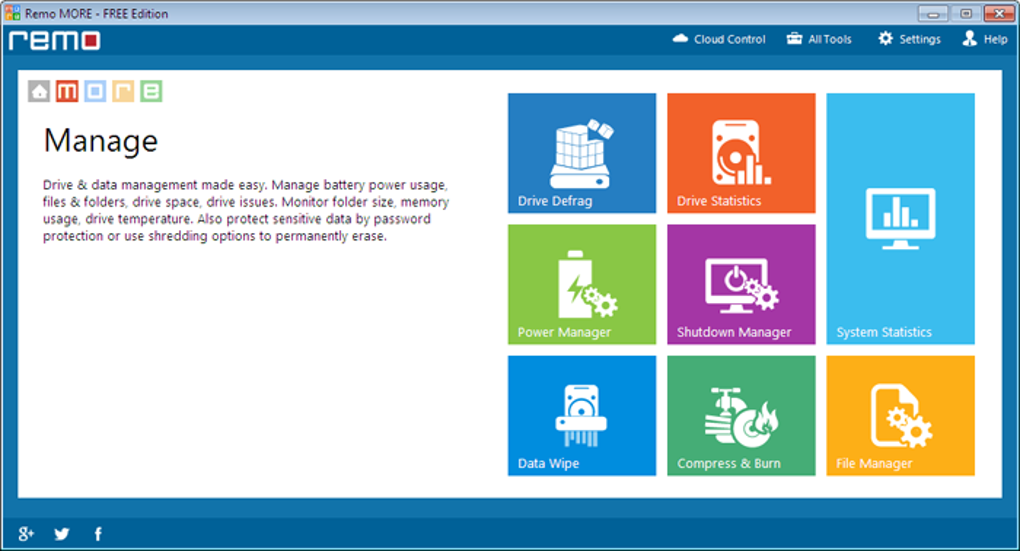Open All Tools menu
This screenshot has height=551, width=1020.
(x=819, y=39)
